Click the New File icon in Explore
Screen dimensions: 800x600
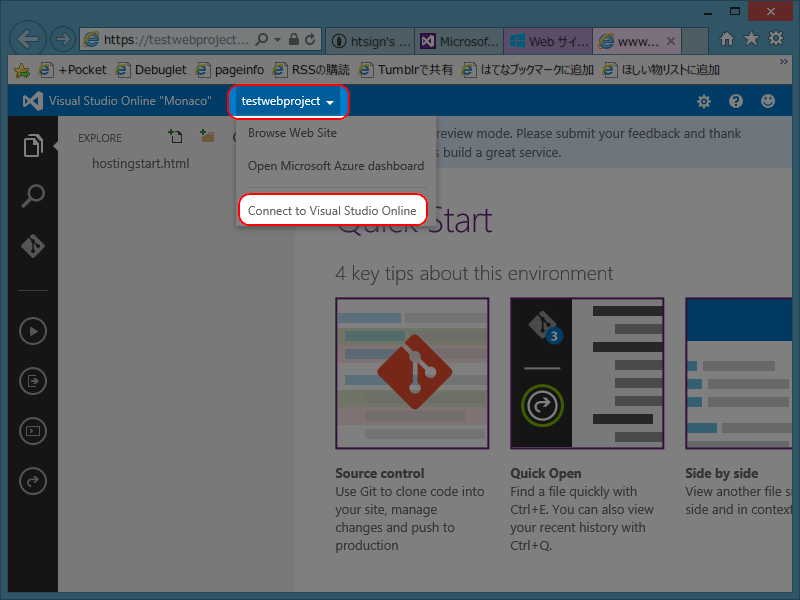click(x=175, y=136)
